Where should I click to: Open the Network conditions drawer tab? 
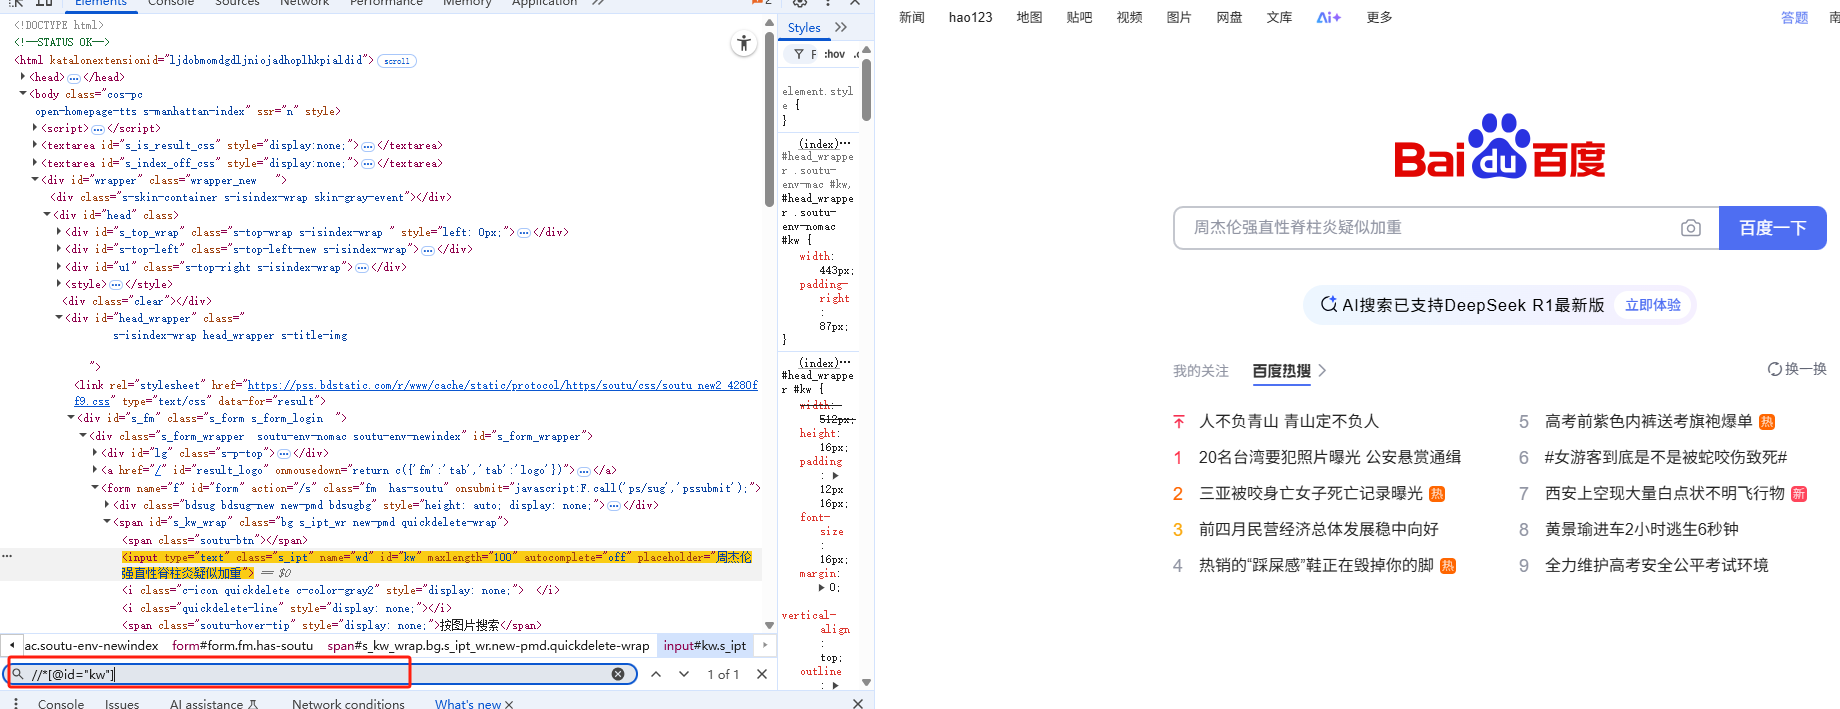point(348,704)
